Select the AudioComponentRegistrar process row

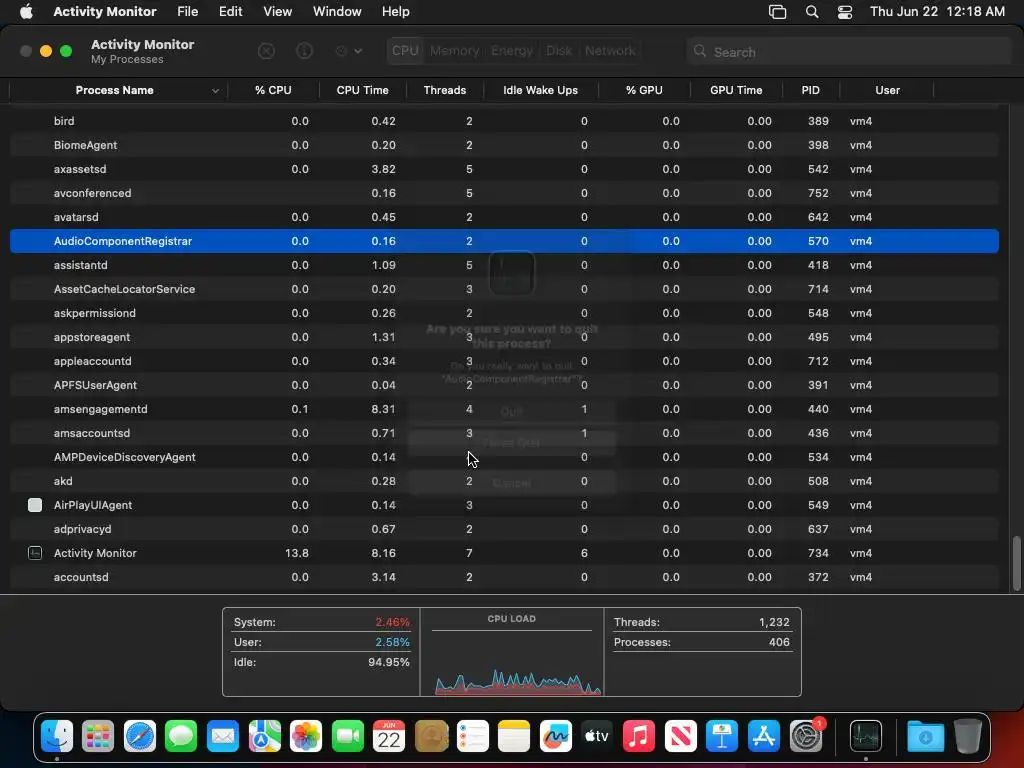[x=504, y=241]
